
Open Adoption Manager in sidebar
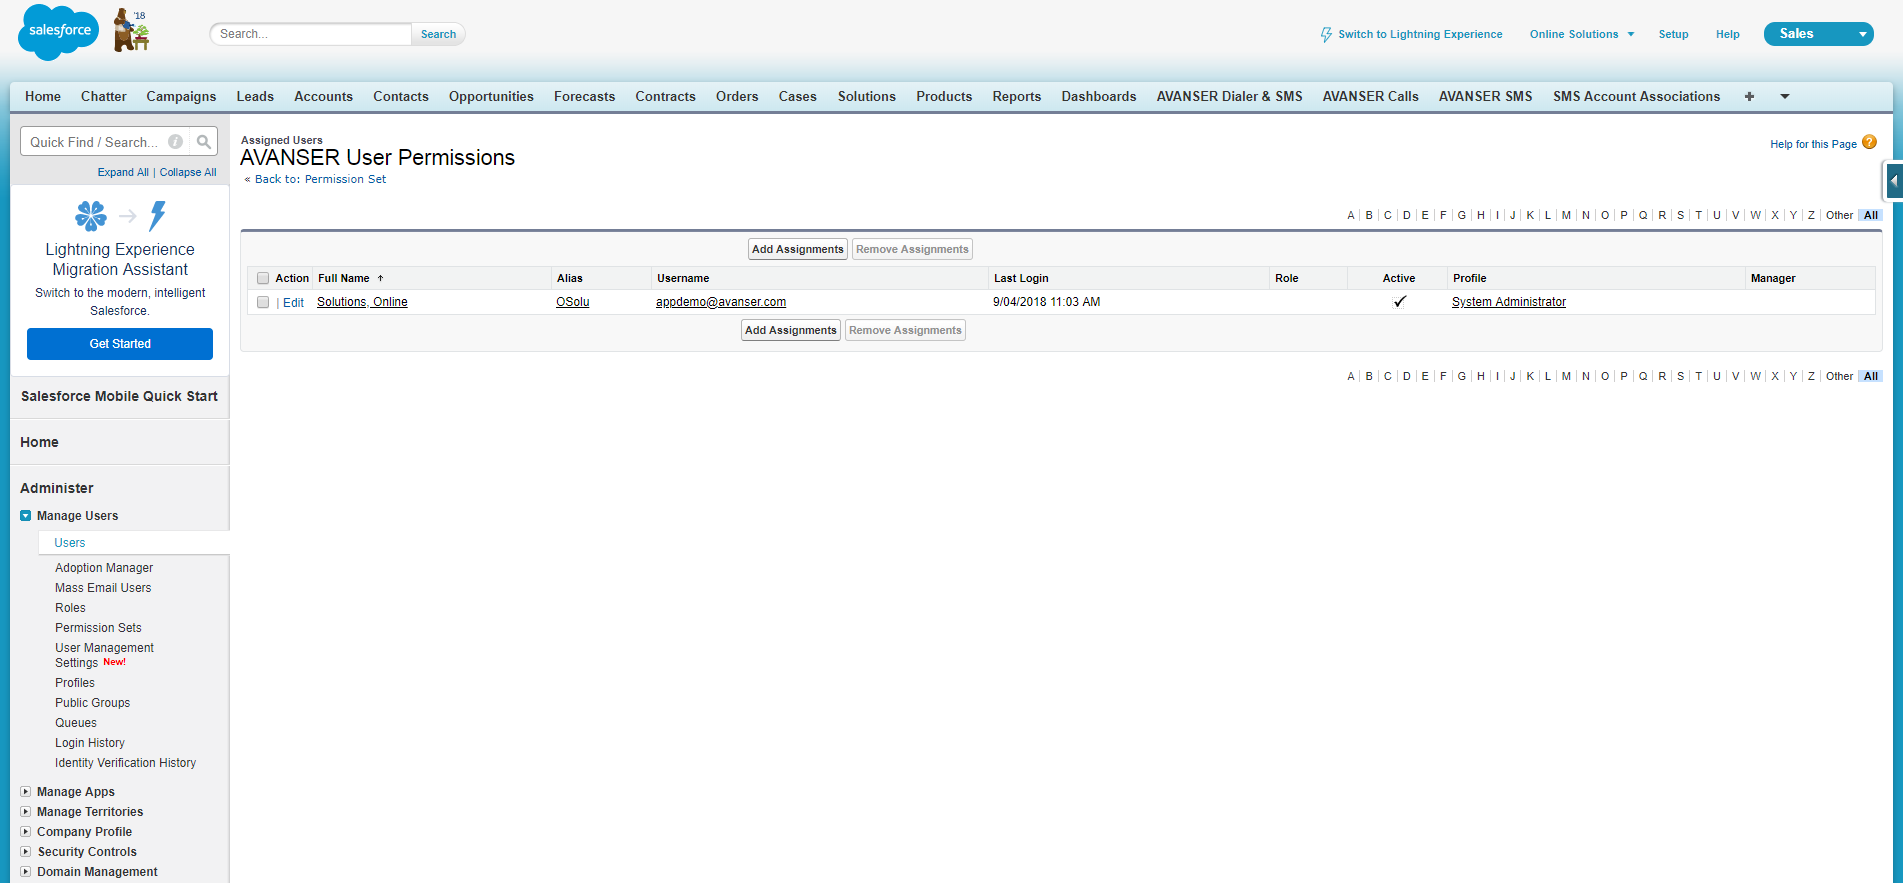(x=104, y=568)
